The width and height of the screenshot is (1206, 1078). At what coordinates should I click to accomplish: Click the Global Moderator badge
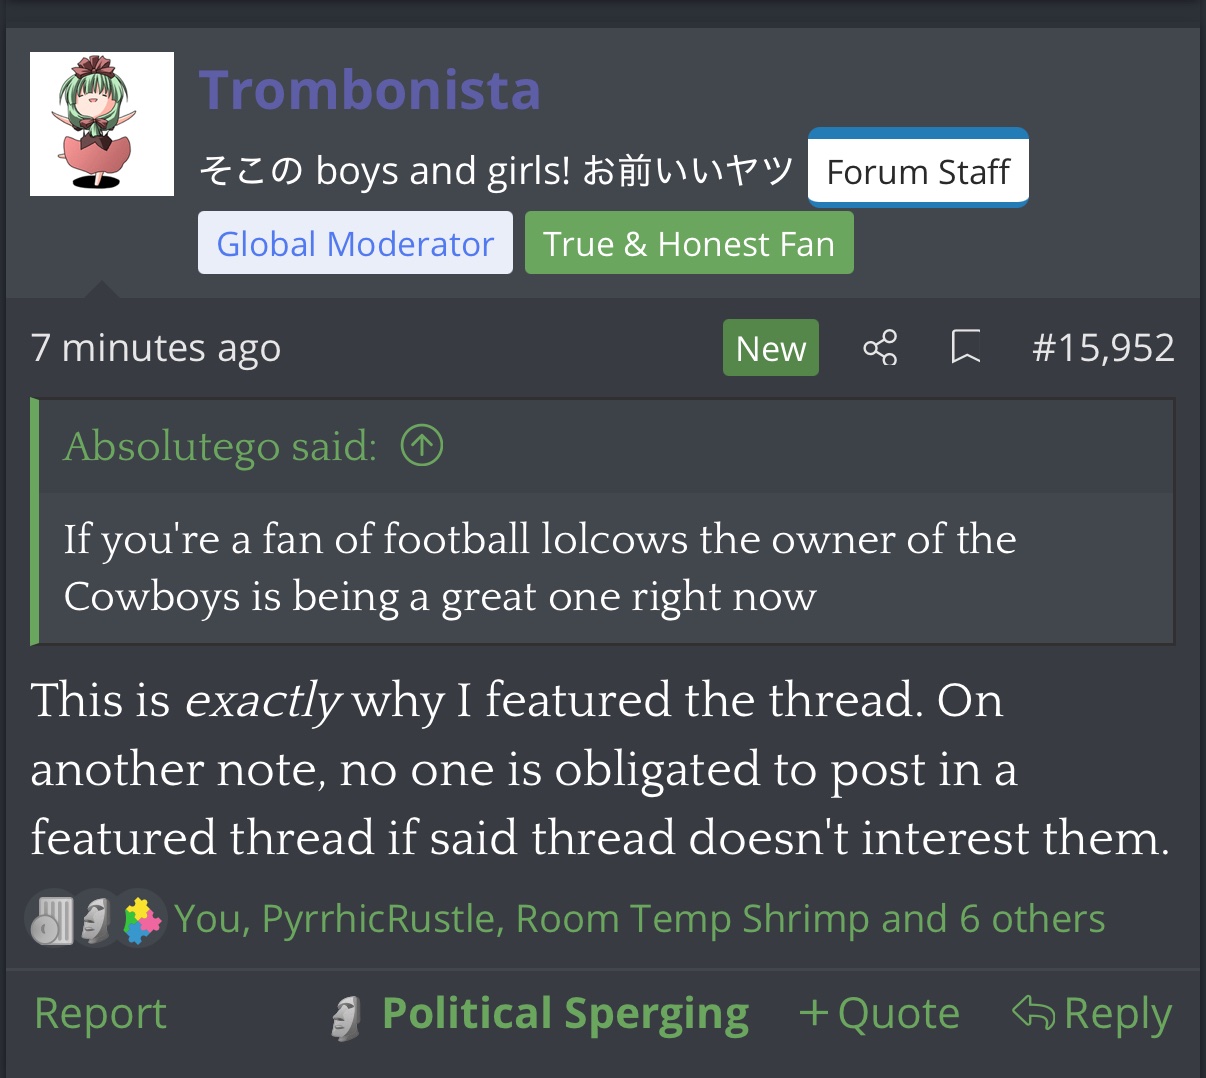click(x=355, y=243)
